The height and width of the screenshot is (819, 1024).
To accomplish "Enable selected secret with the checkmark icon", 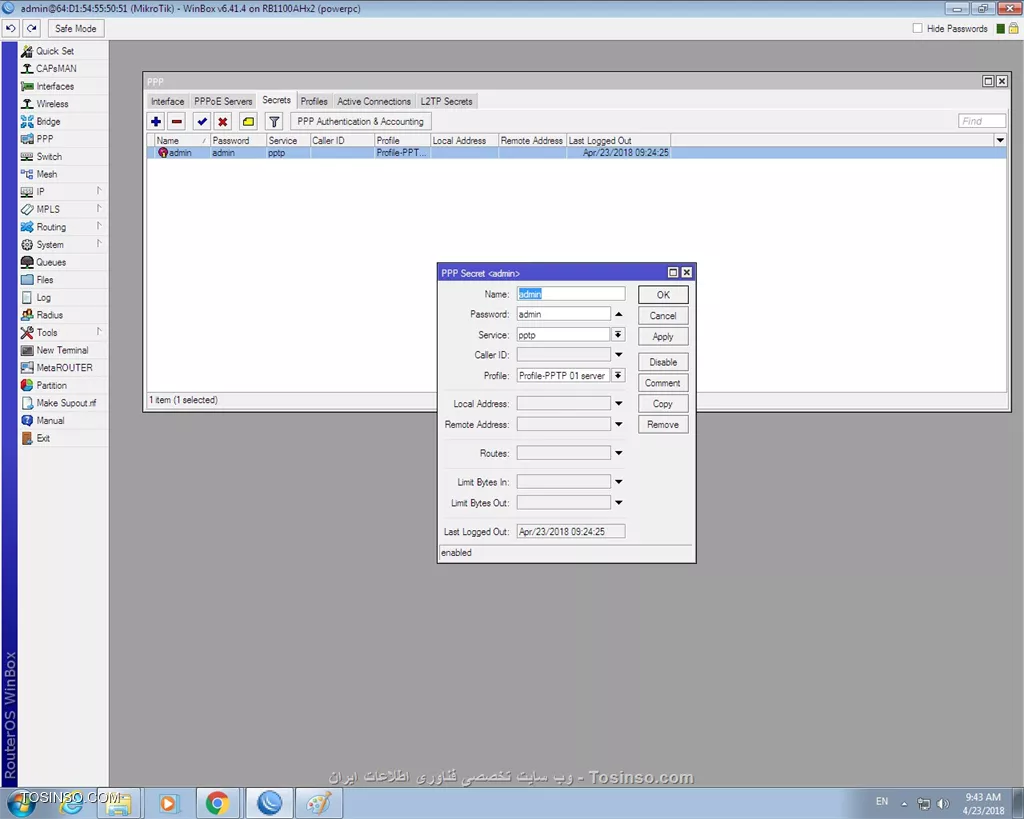I will (x=202, y=121).
